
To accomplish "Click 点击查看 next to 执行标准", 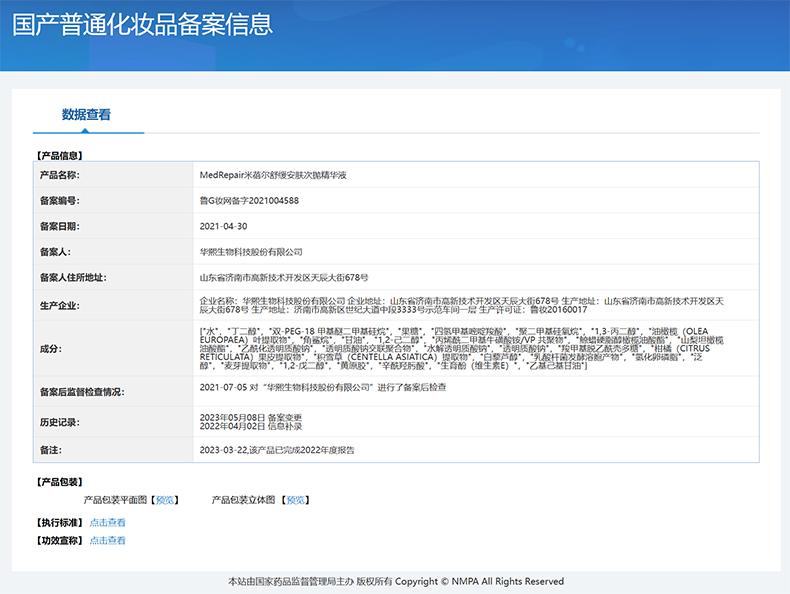I will point(108,522).
